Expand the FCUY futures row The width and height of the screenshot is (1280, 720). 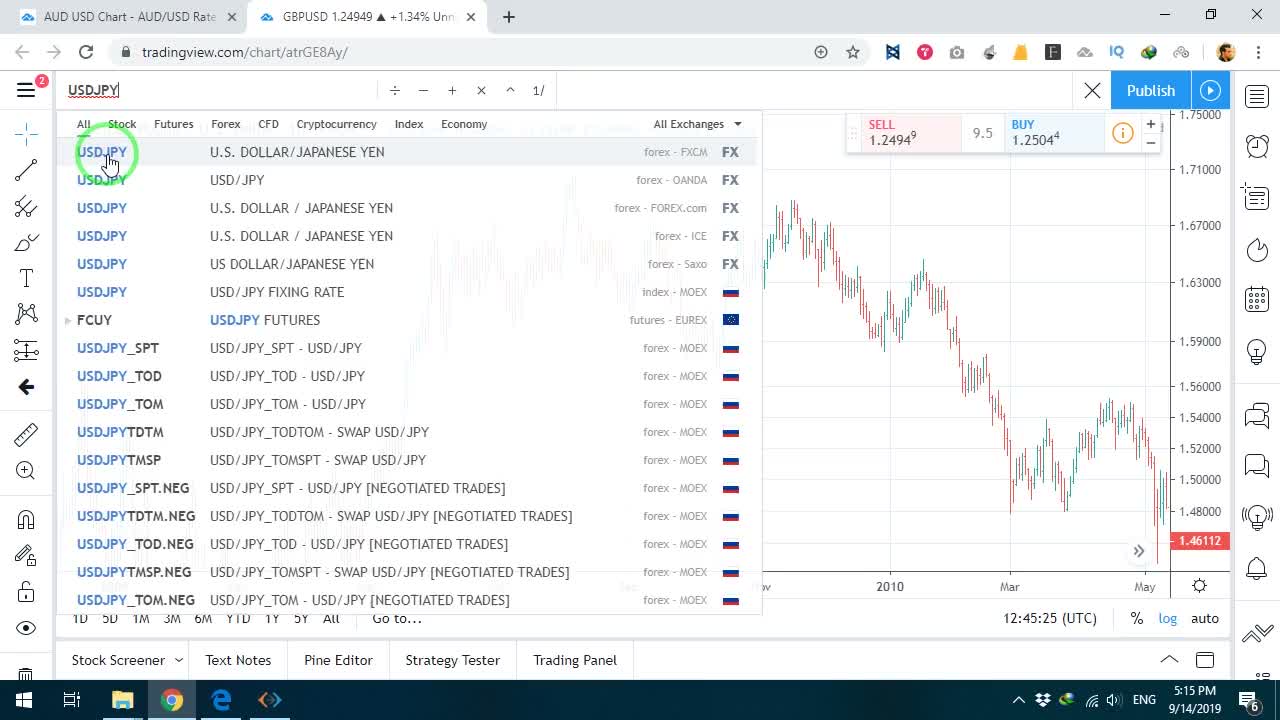coord(67,320)
